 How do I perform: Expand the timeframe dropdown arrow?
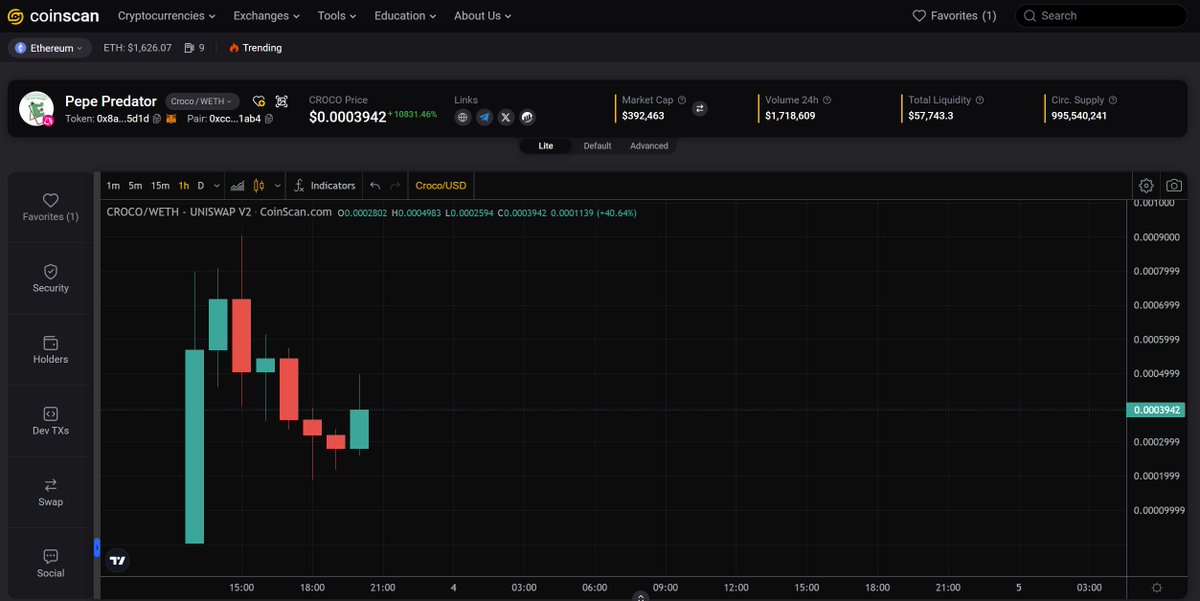click(216, 185)
